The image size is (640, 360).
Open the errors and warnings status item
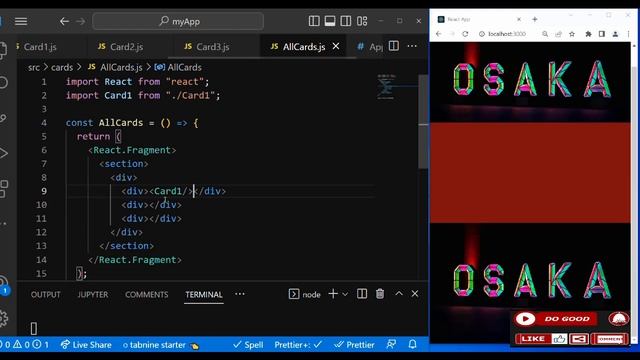[25, 345]
